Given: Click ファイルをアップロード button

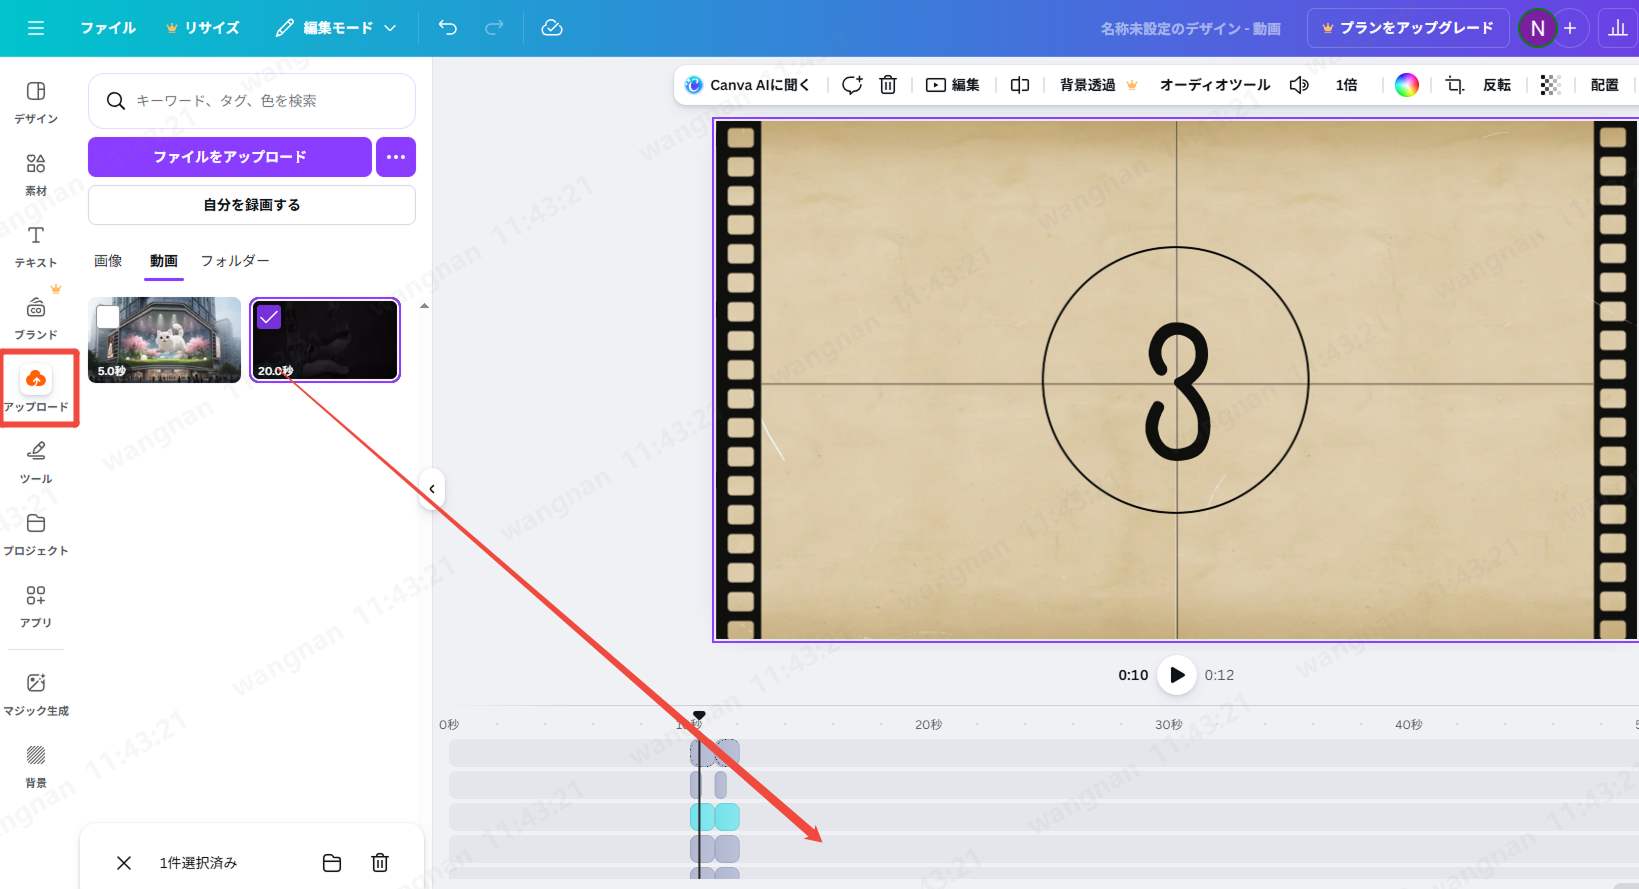Looking at the screenshot, I should coord(230,157).
